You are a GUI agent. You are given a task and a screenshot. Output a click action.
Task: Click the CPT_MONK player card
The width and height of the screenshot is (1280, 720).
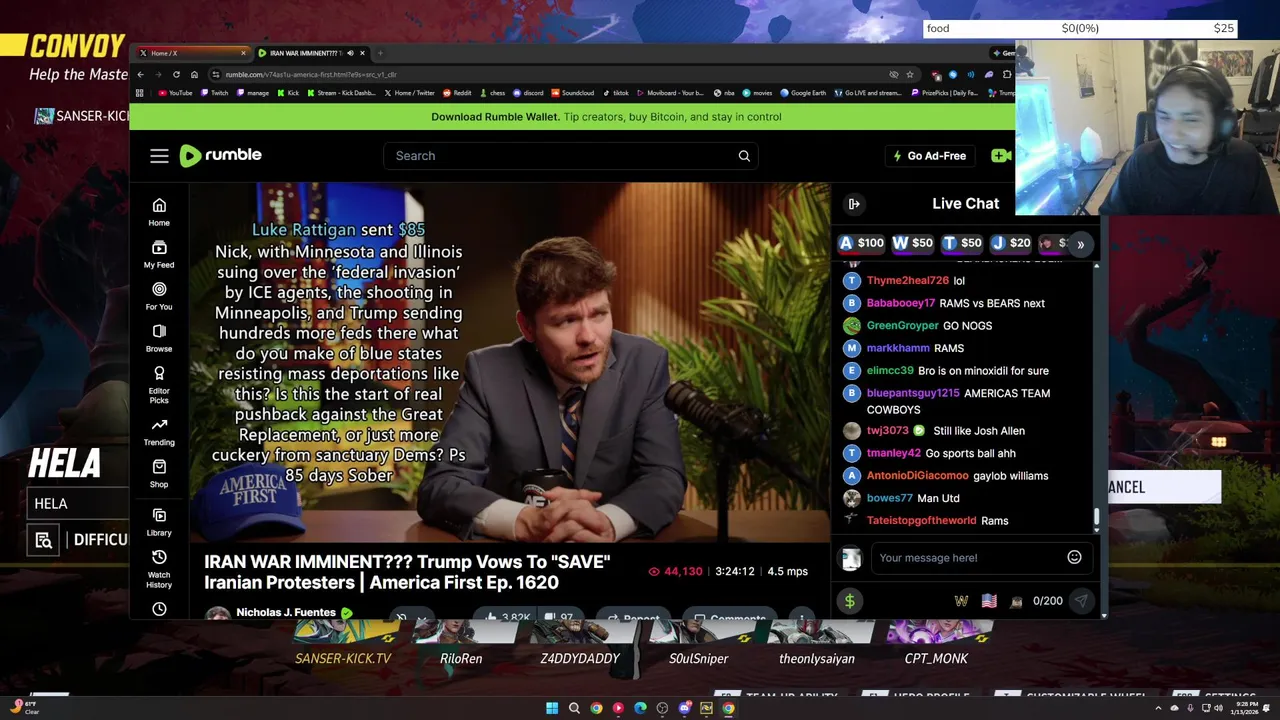coord(936,642)
